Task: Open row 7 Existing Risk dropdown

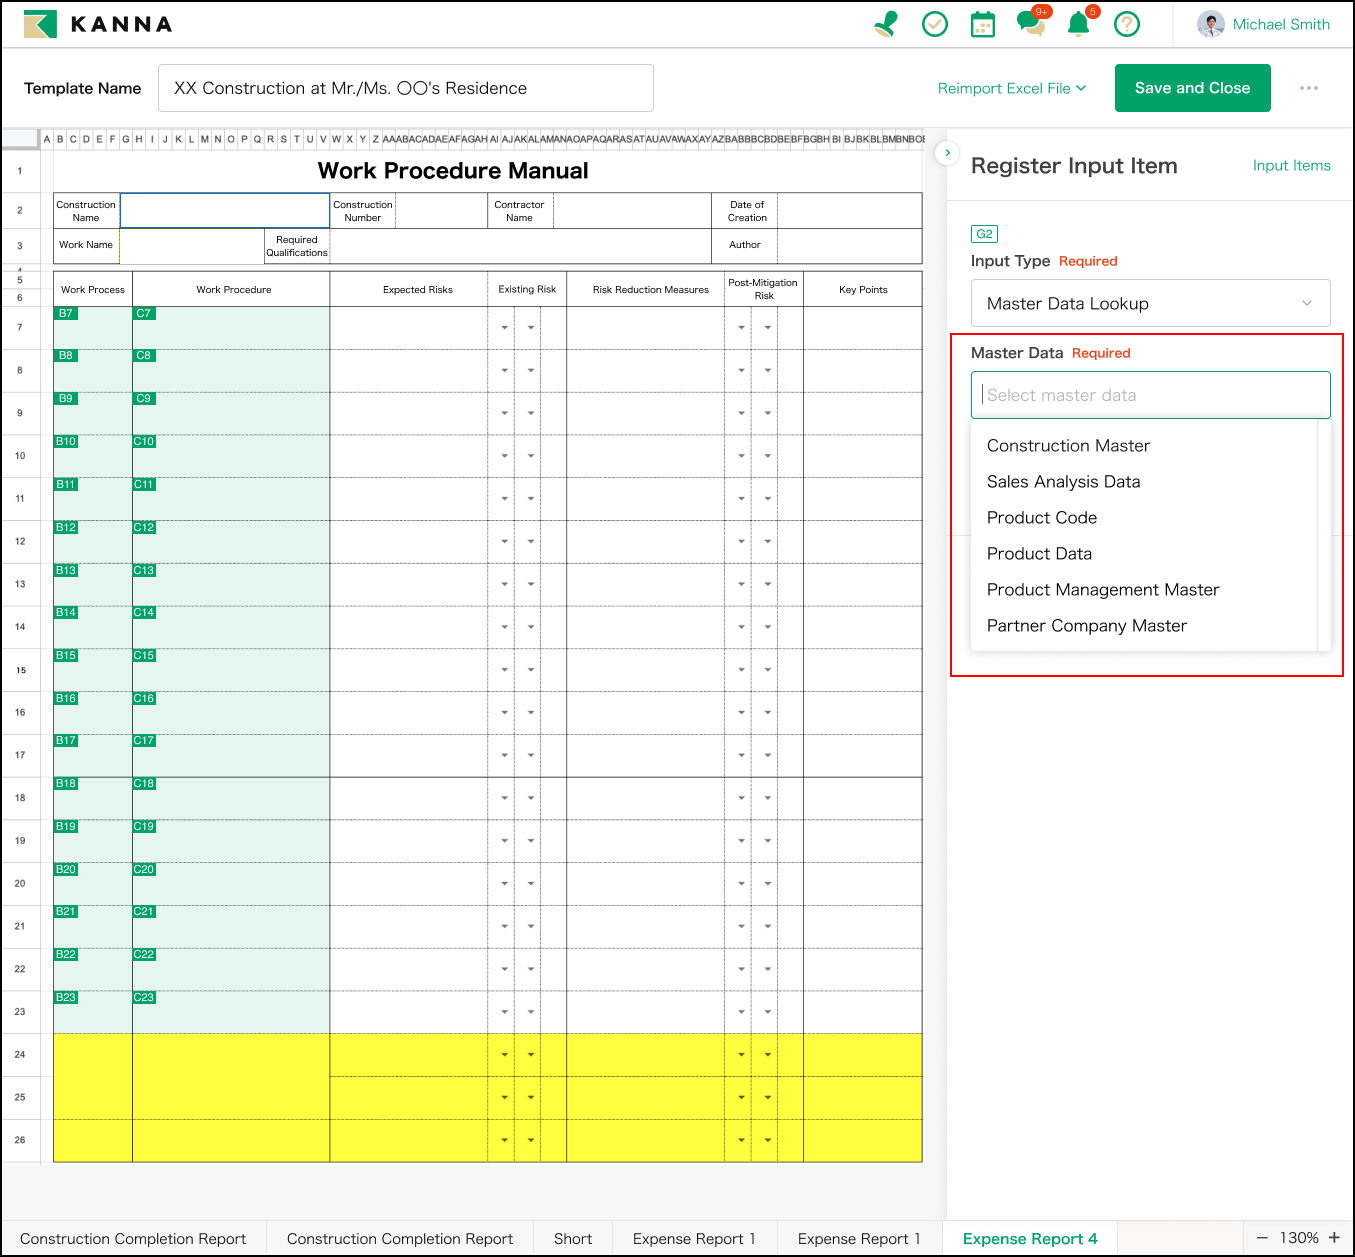Action: pyautogui.click(x=504, y=328)
